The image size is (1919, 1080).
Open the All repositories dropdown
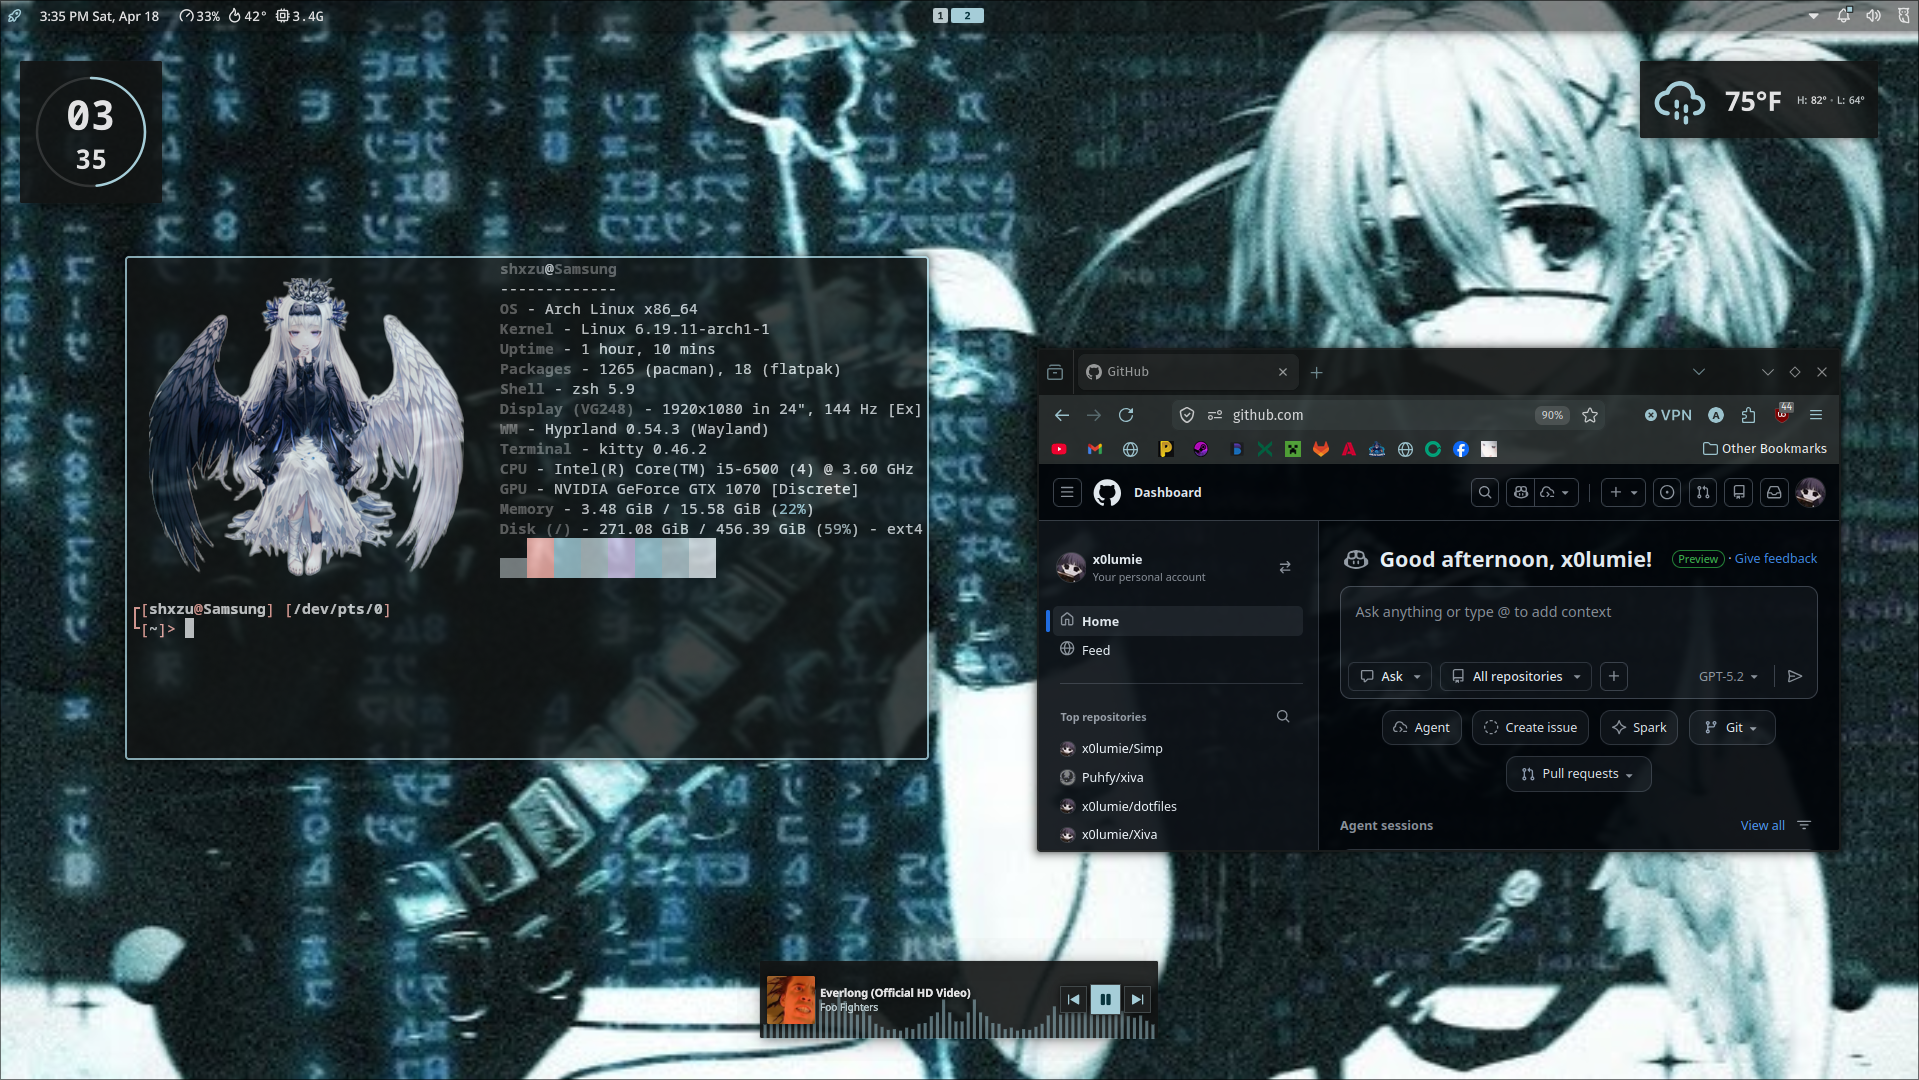pyautogui.click(x=1516, y=676)
